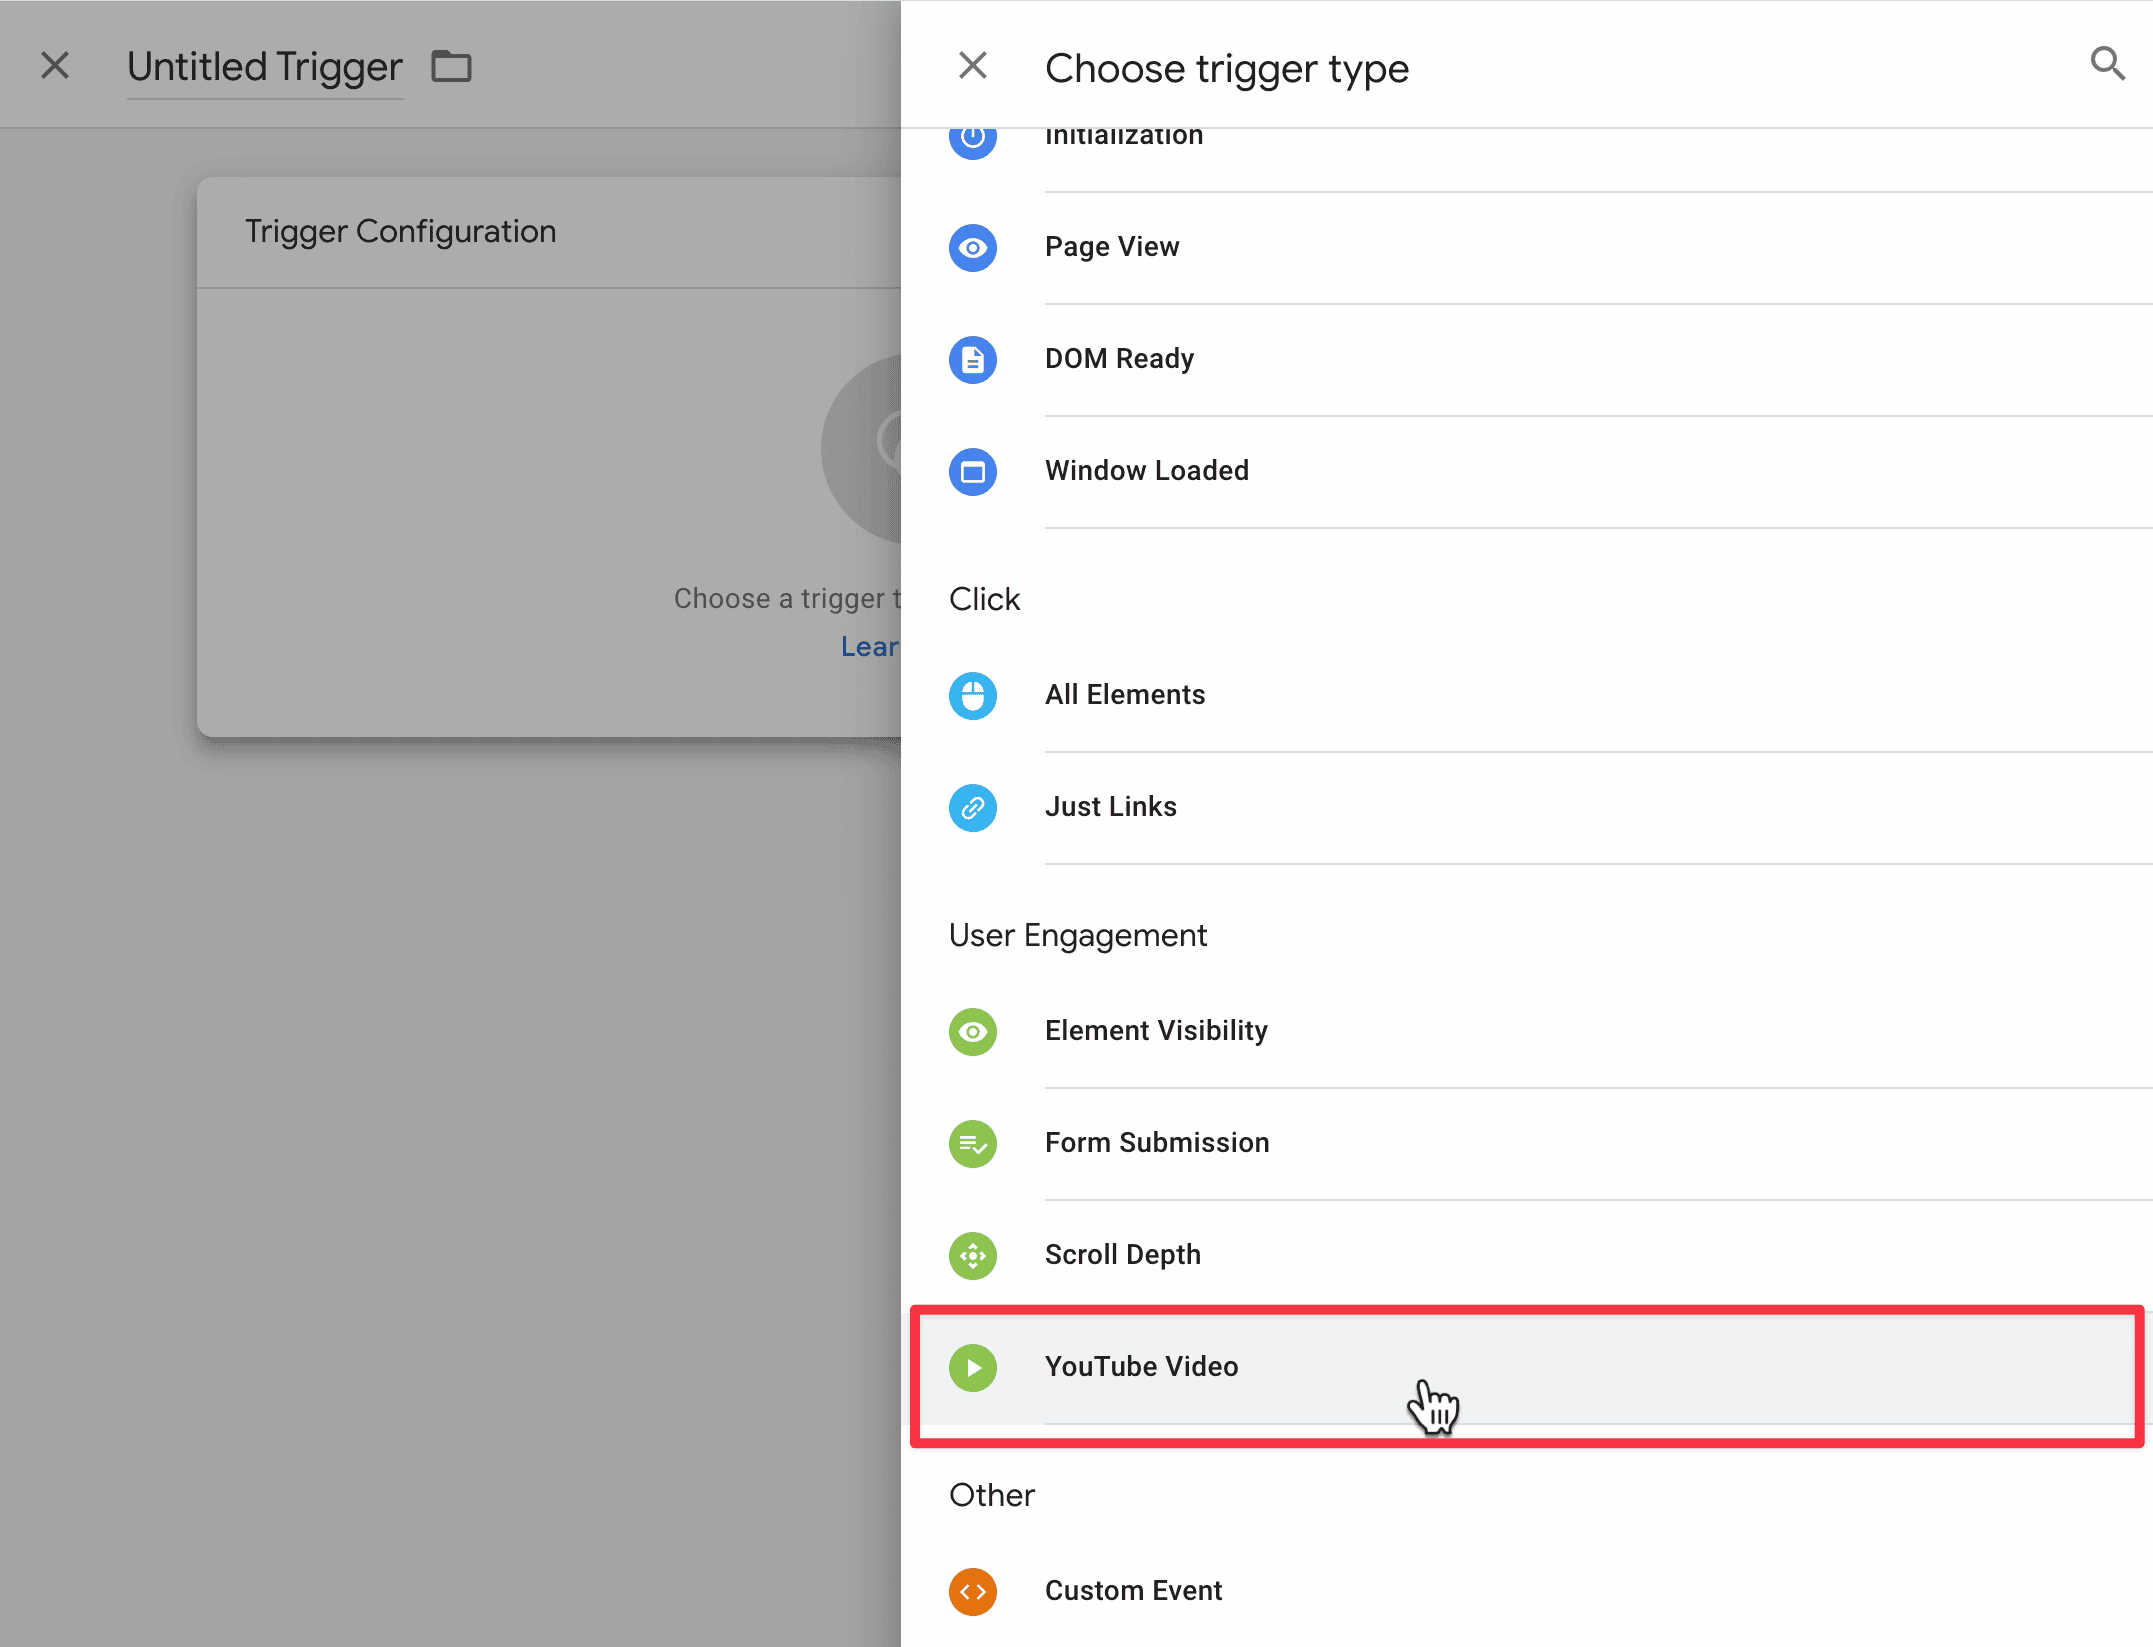Click the Scroll Depth arrows icon

point(972,1256)
